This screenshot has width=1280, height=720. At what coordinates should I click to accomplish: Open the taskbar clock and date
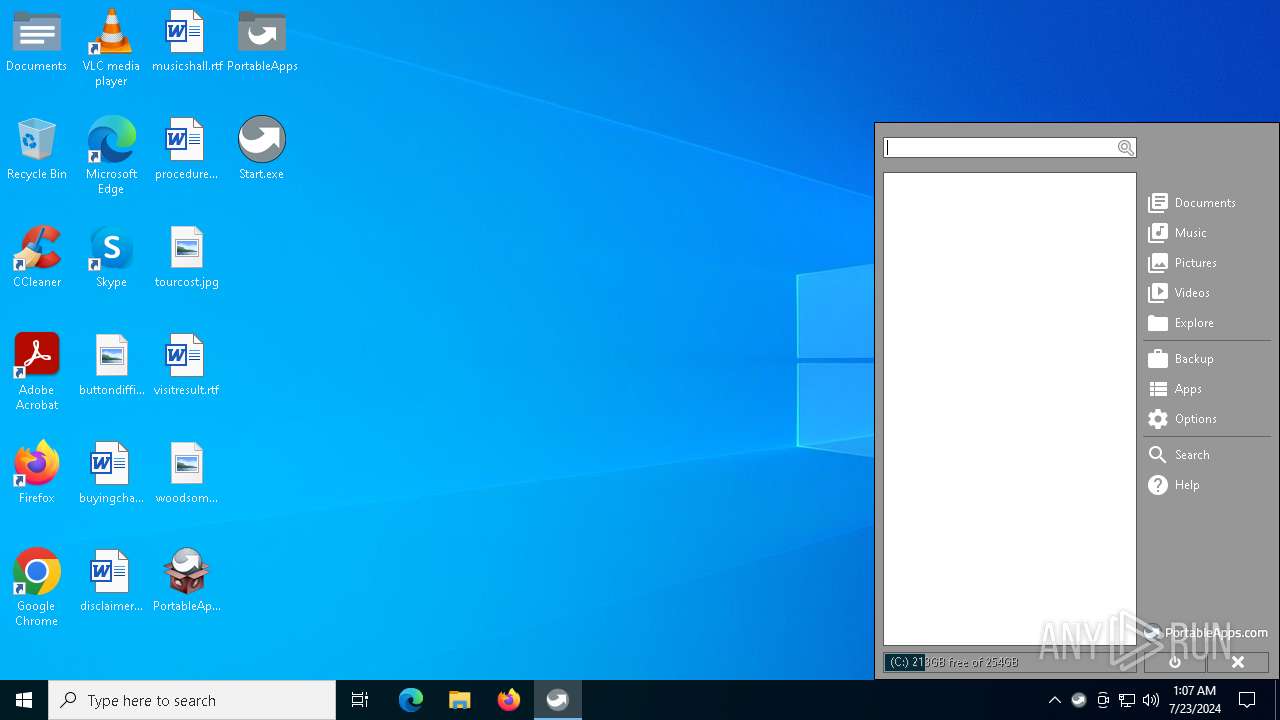point(1194,700)
